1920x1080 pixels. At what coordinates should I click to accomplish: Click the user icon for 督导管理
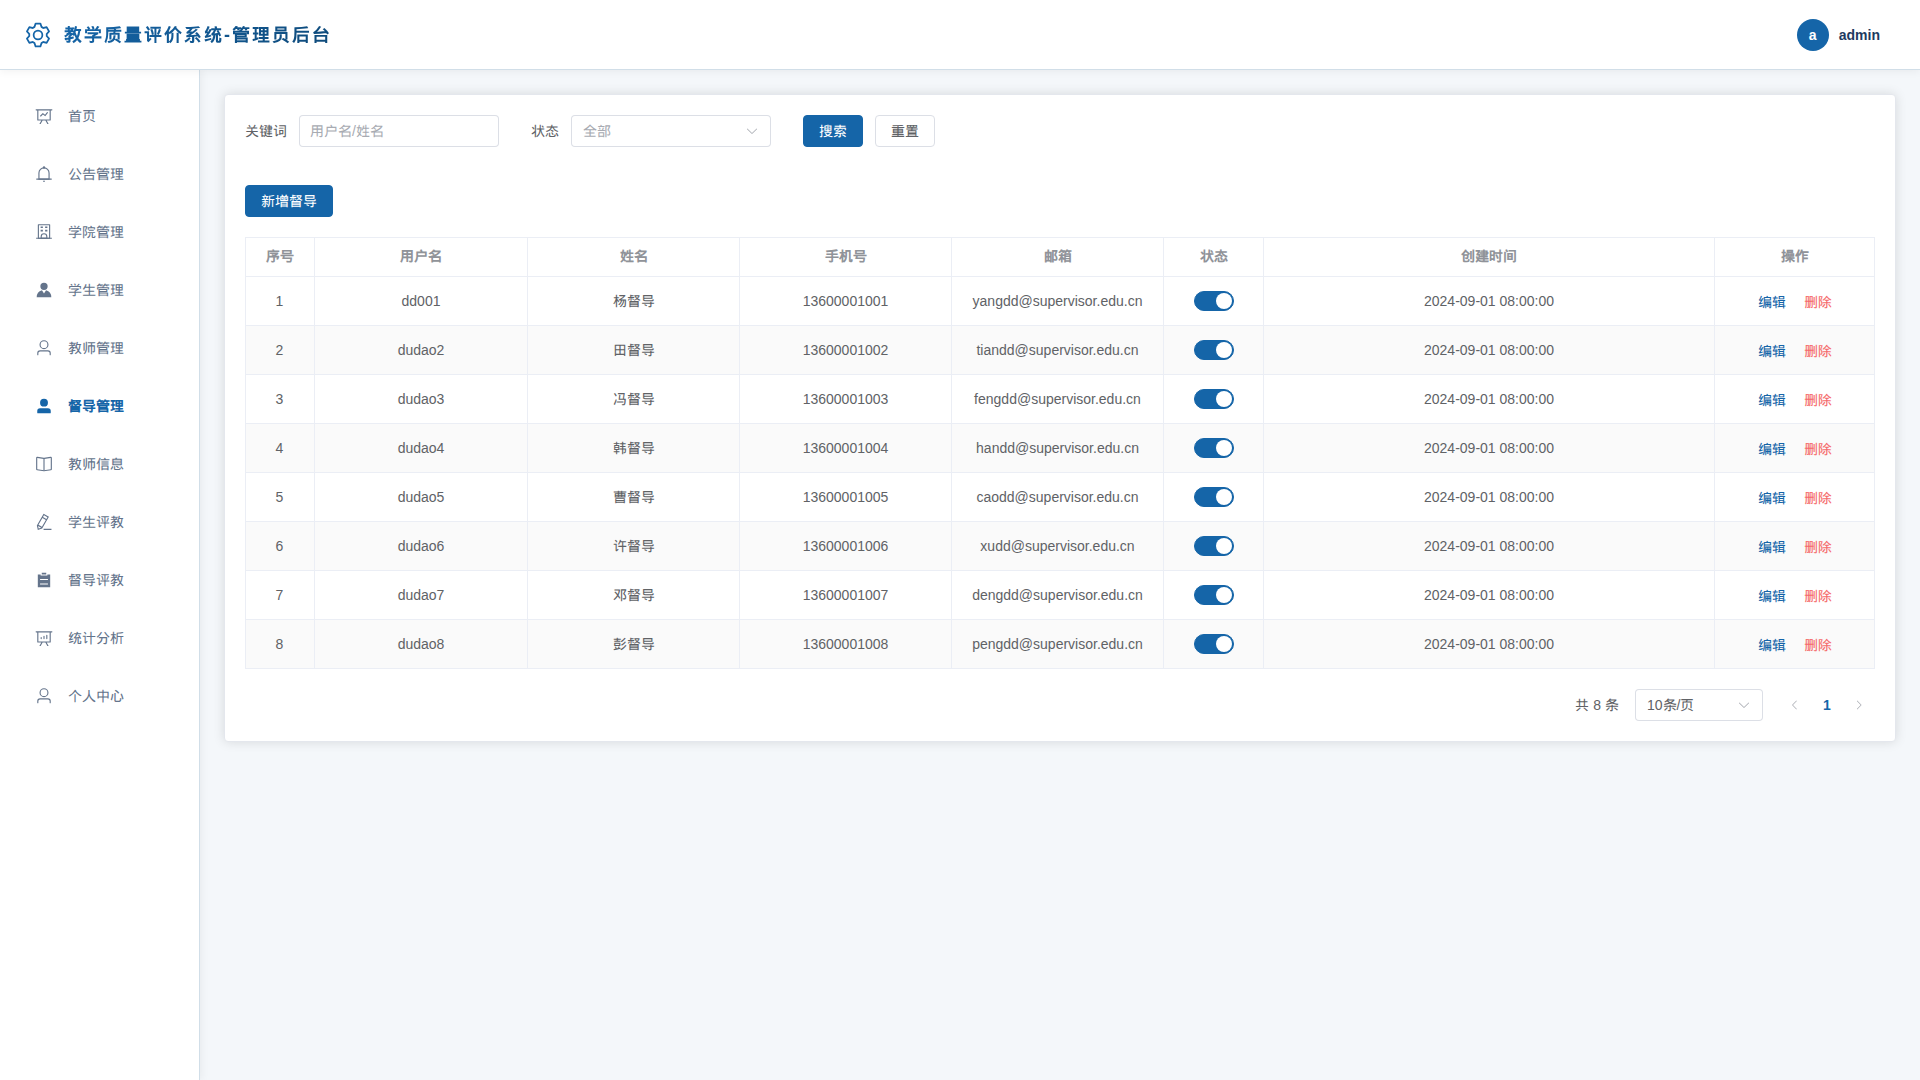[44, 406]
